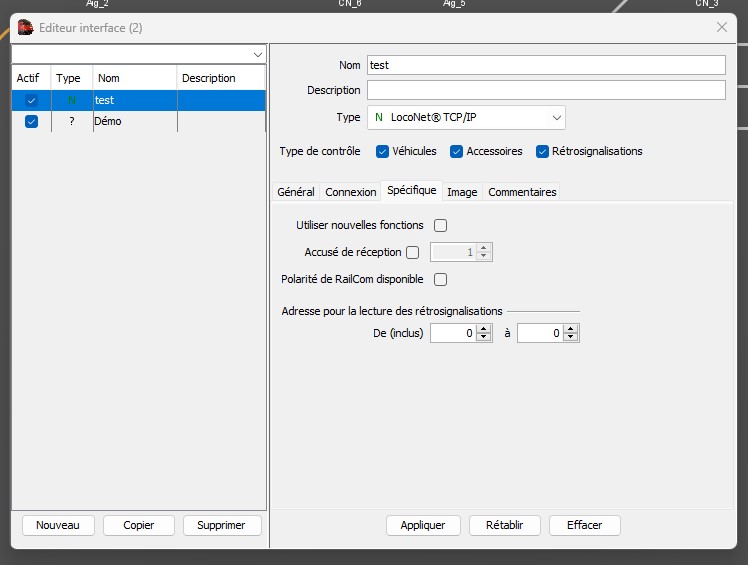Image resolution: width=748 pixels, height=565 pixels.
Task: Decrease Accusé de réception value
Action: [484, 256]
